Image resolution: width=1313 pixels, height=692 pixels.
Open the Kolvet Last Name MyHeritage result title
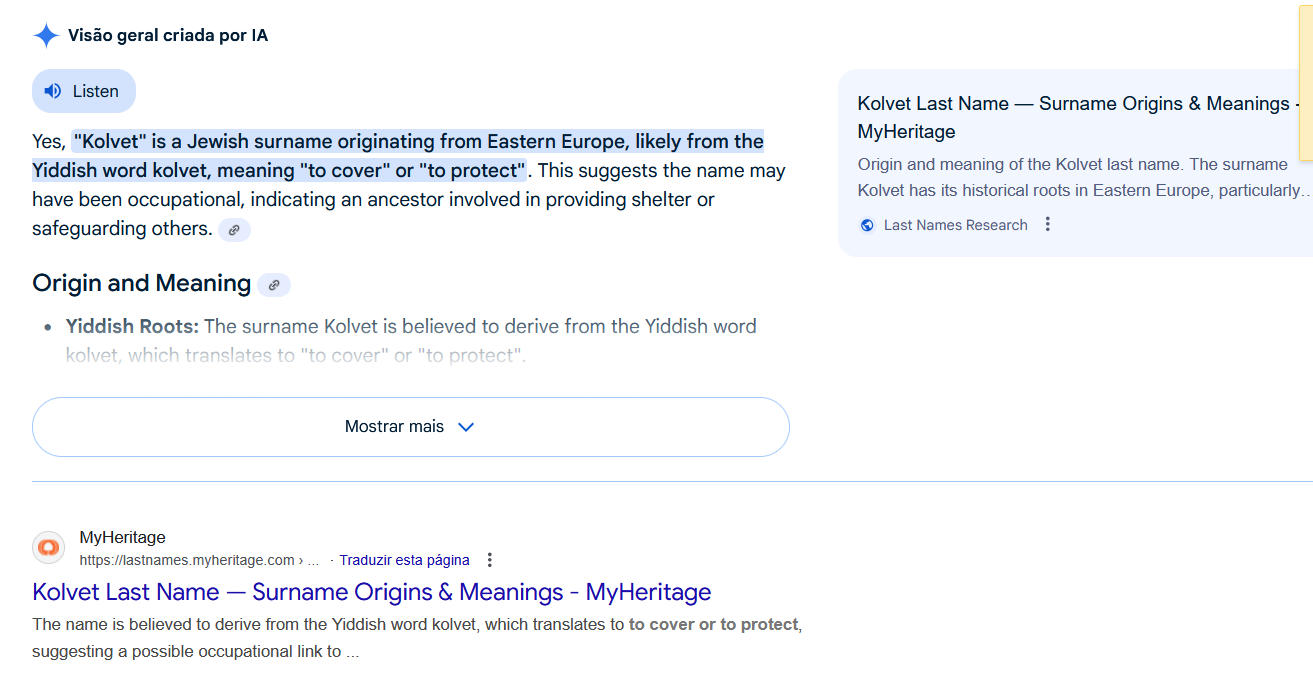point(372,592)
